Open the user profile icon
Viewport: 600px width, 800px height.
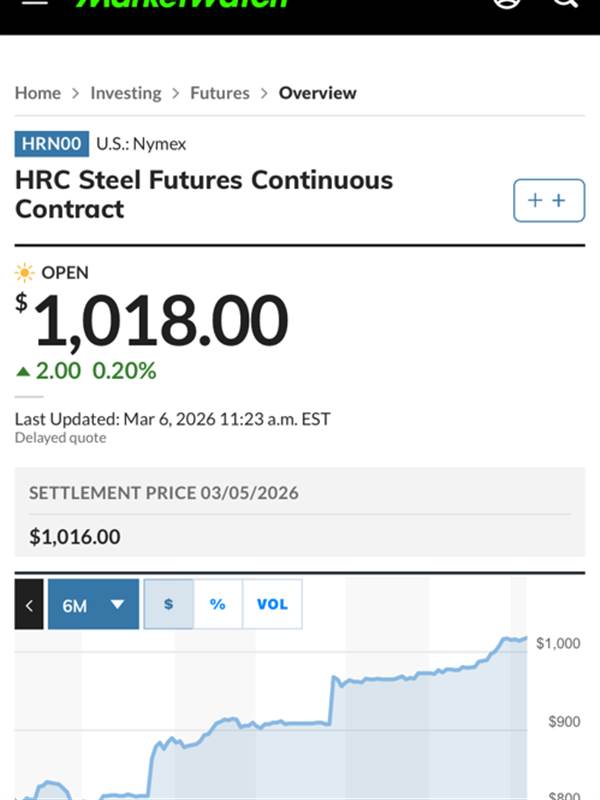tap(508, 3)
